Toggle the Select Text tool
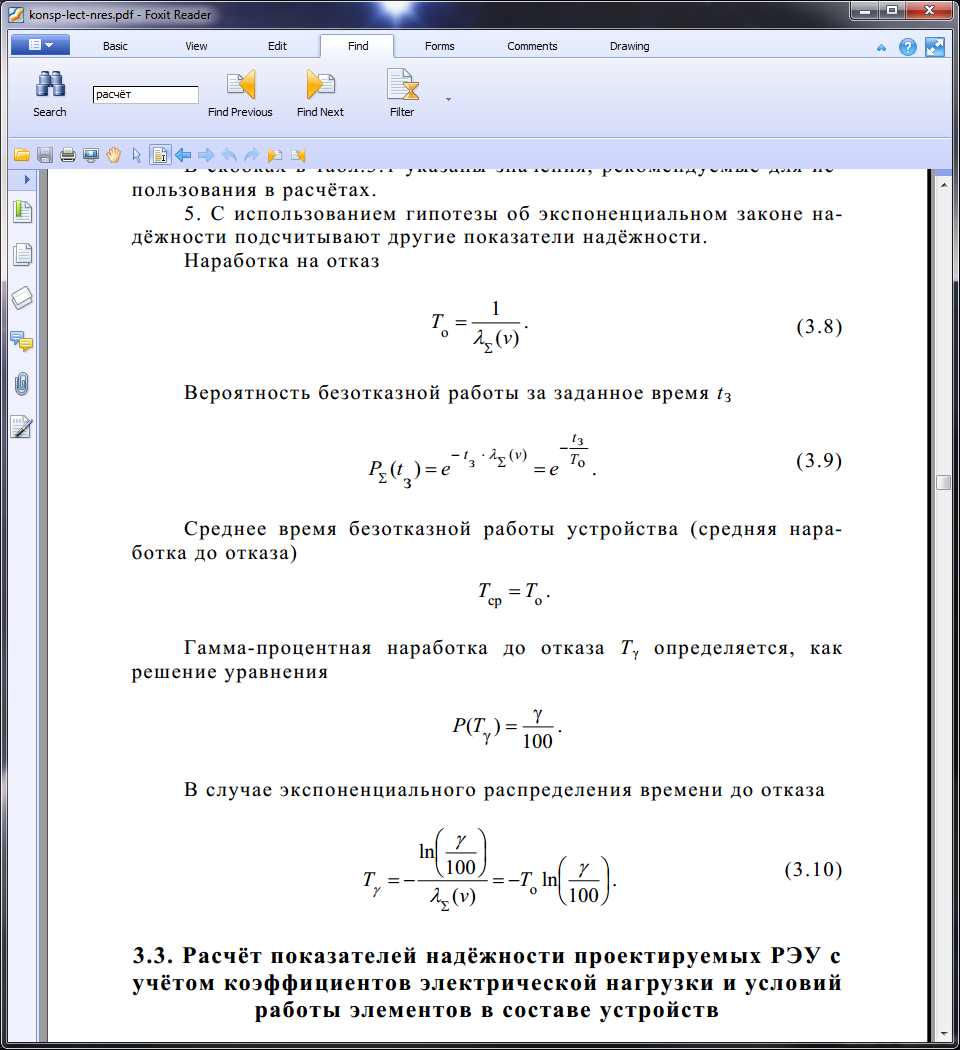Image resolution: width=960 pixels, height=1050 pixels. 160,155
